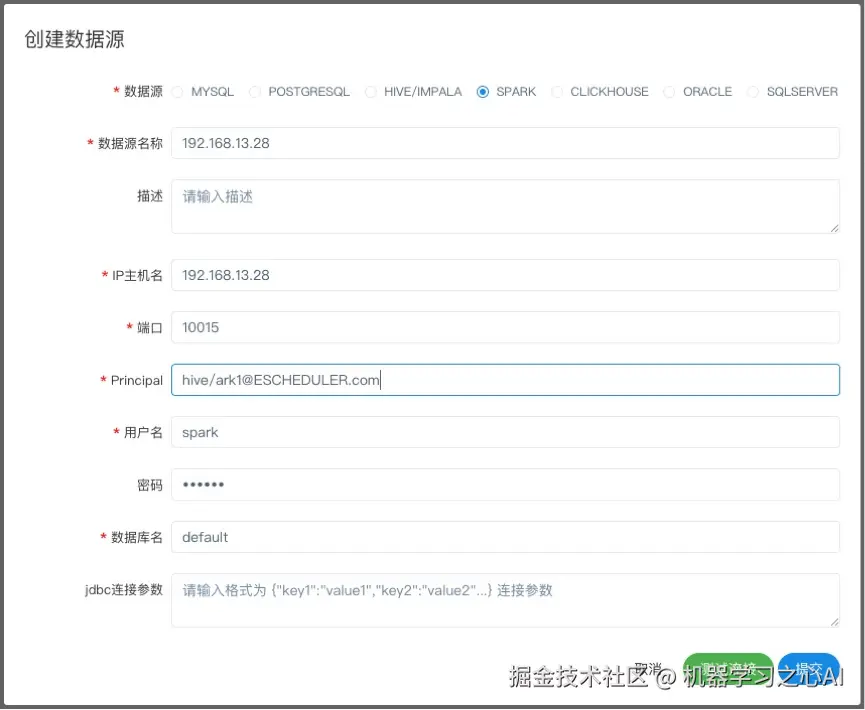Choose POSTGRESQL as data source
Viewport: 865px width, 710px height.
pyautogui.click(x=254, y=92)
